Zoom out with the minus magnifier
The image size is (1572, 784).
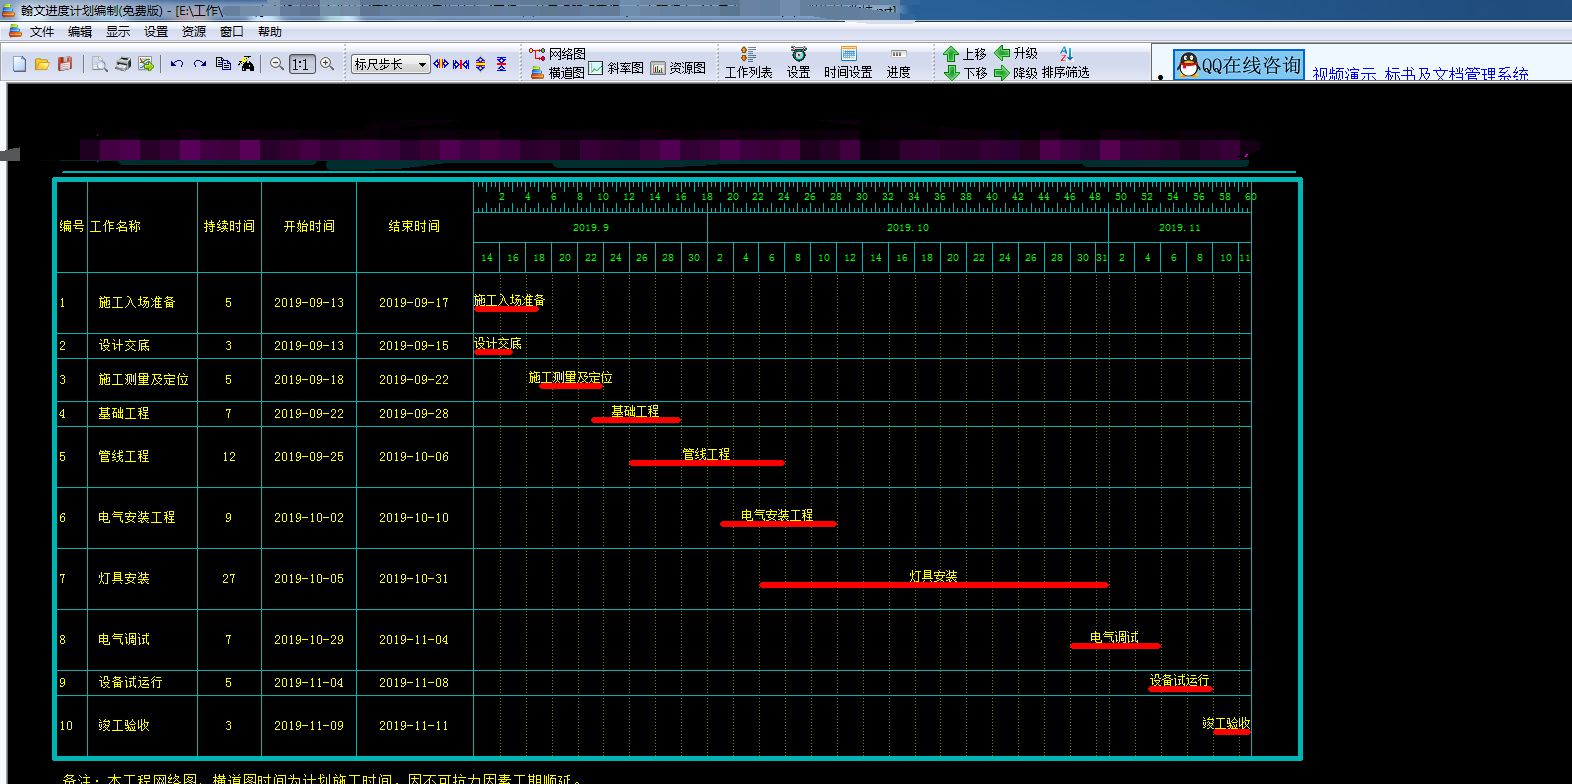click(277, 64)
